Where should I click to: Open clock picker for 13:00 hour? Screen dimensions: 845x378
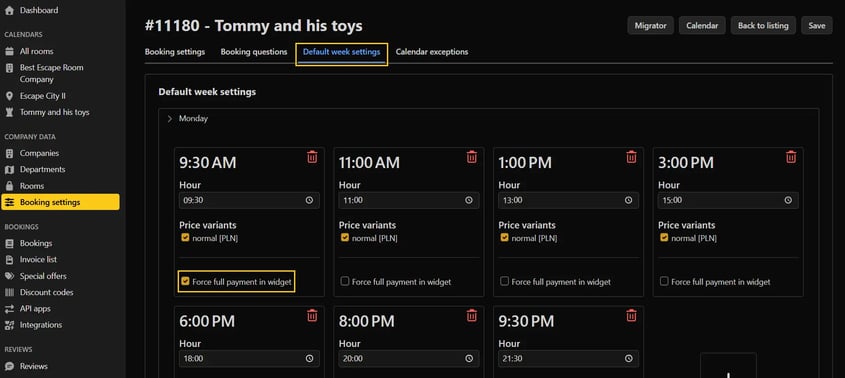pos(628,200)
